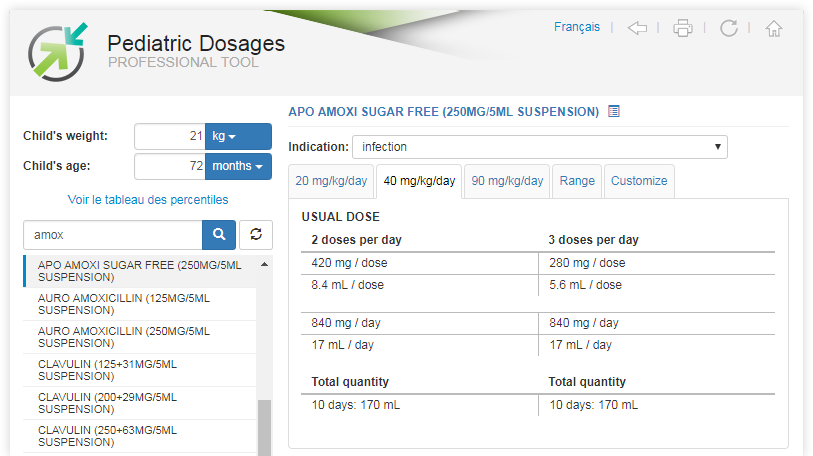Click '10 days: 170 mL' under 2 doses
The height and width of the screenshot is (456, 813).
(x=356, y=405)
